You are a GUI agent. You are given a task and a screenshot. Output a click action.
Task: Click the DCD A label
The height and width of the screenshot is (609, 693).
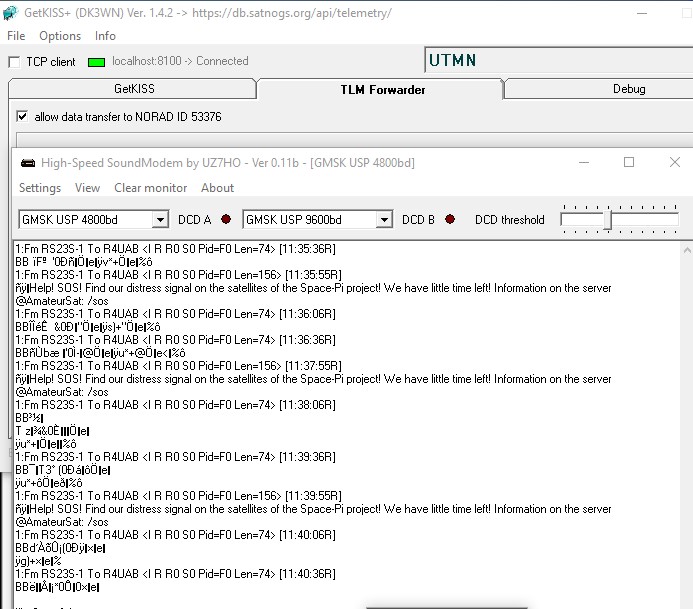tap(194, 220)
